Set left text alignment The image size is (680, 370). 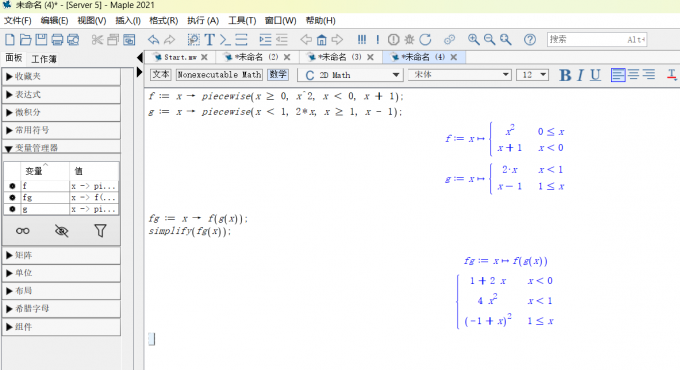[618, 75]
